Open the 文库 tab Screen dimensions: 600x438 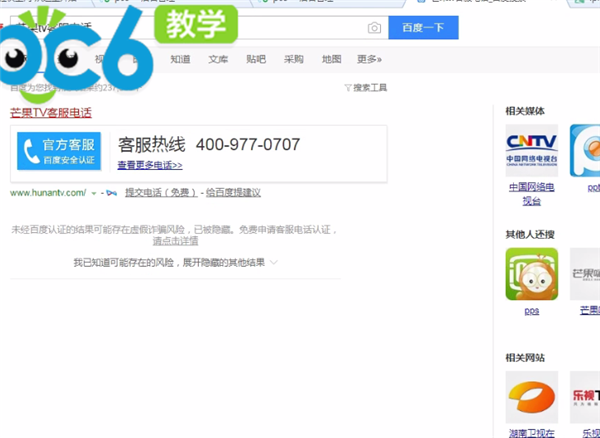[x=218, y=59]
